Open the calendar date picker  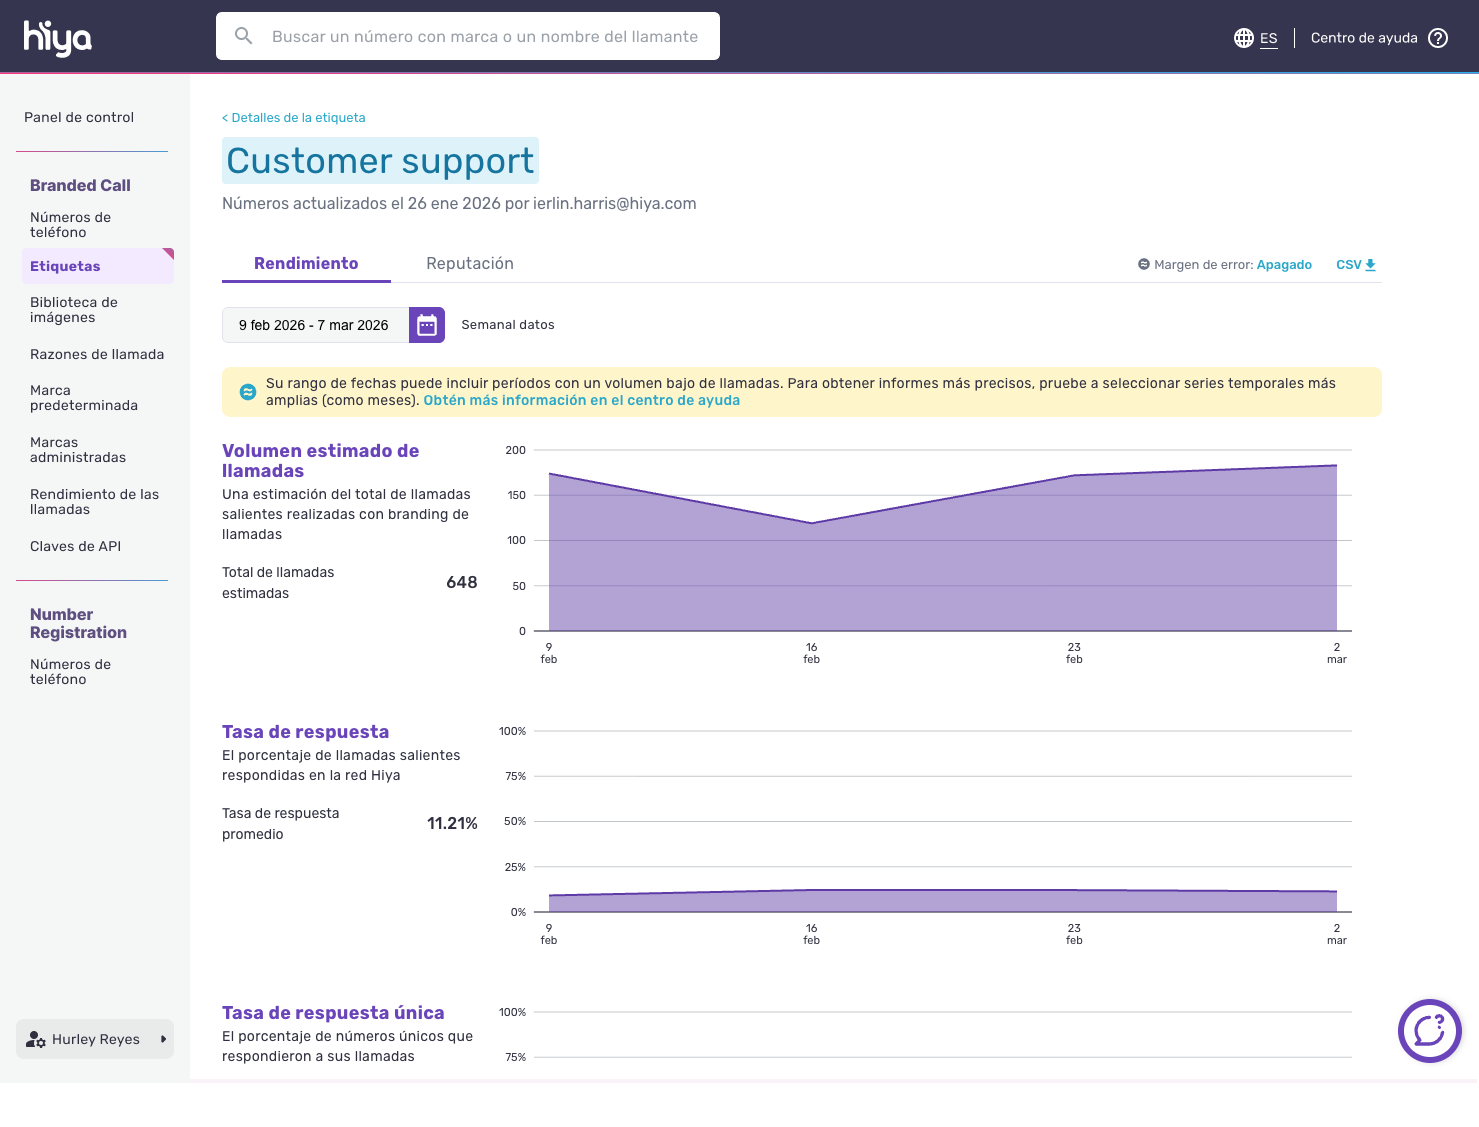tap(427, 325)
